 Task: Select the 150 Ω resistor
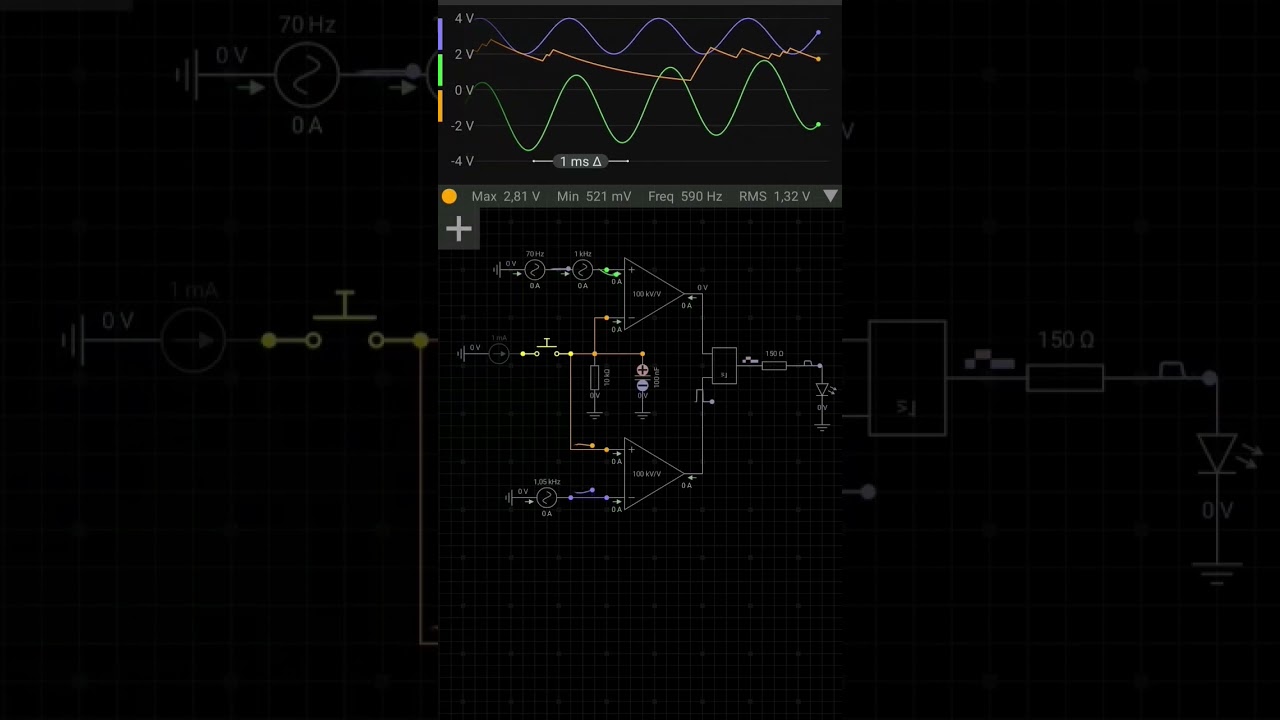(x=774, y=366)
